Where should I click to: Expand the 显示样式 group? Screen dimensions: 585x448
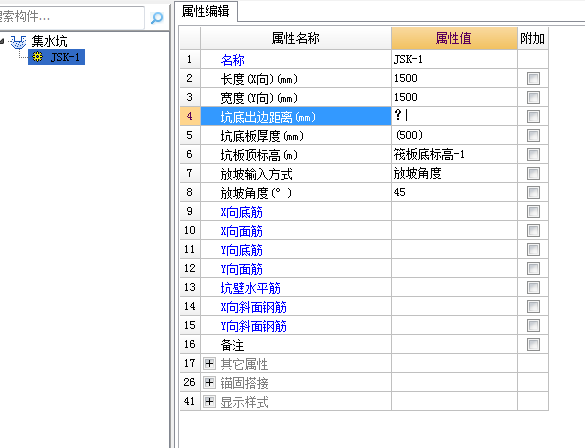[209, 401]
